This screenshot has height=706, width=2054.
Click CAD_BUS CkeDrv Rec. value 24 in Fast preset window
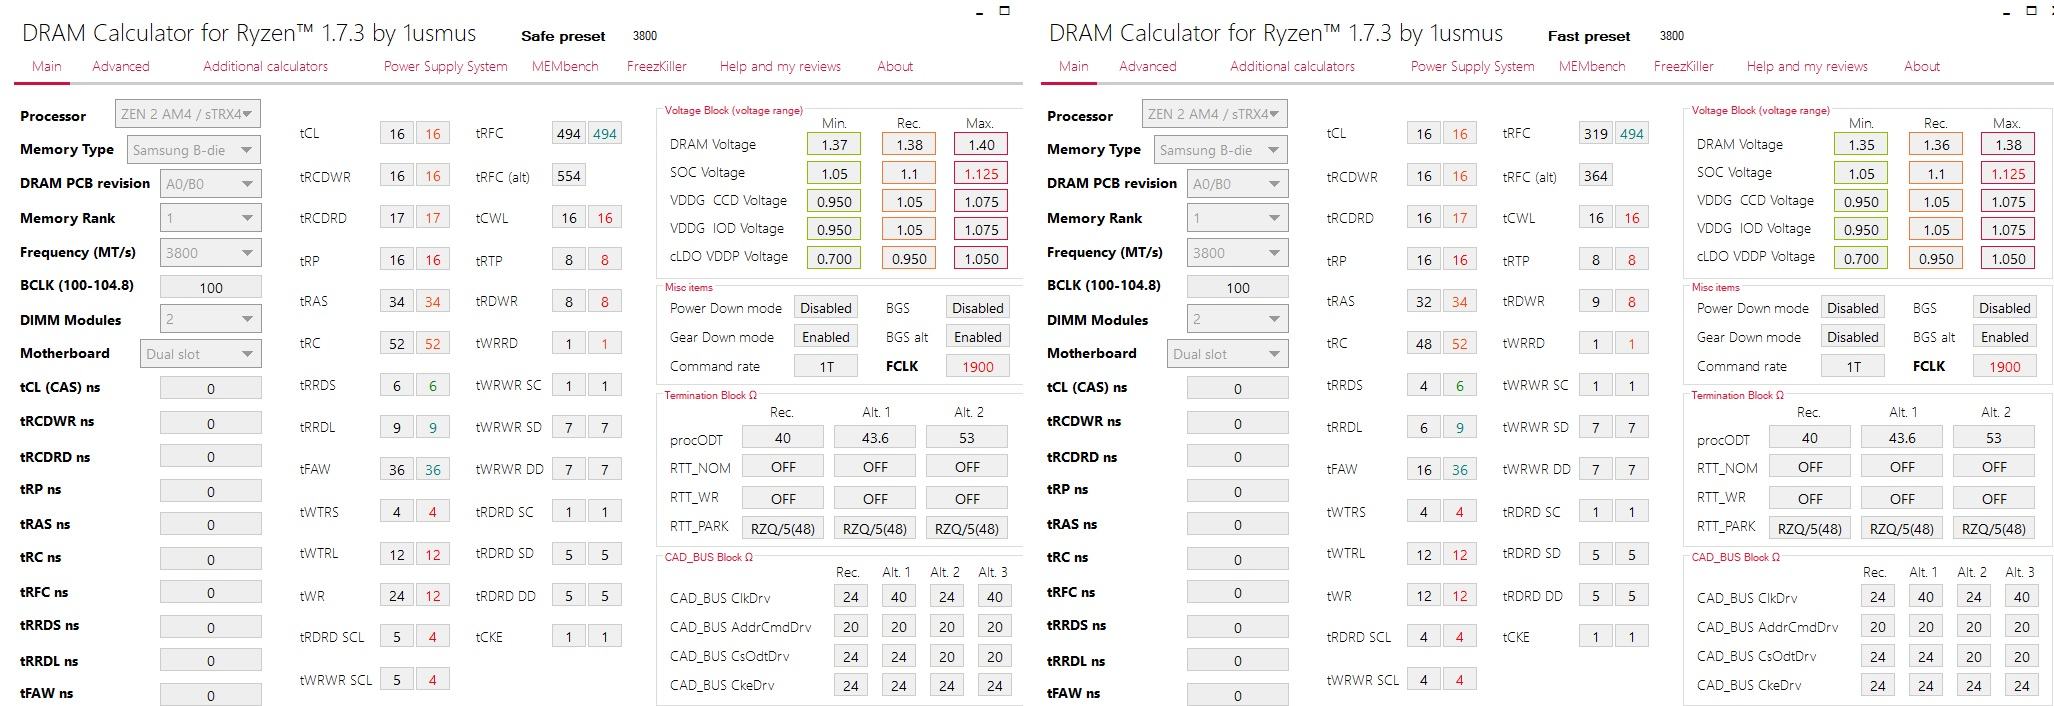(1878, 685)
